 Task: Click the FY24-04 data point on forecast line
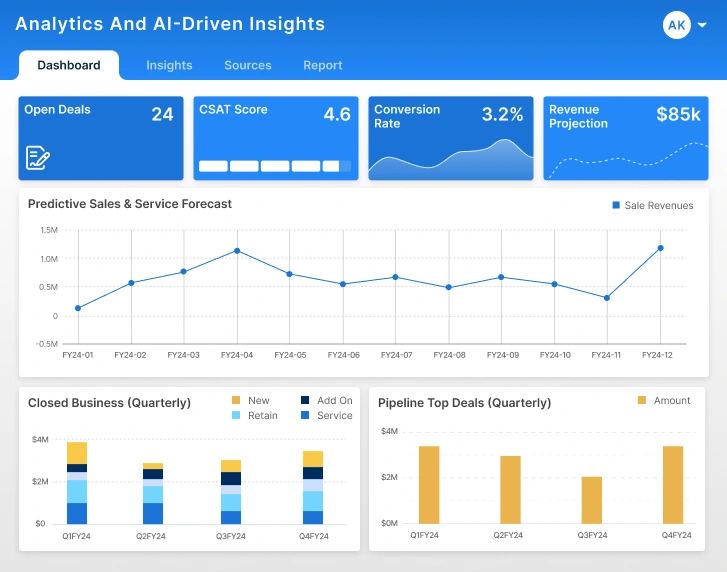(x=237, y=250)
